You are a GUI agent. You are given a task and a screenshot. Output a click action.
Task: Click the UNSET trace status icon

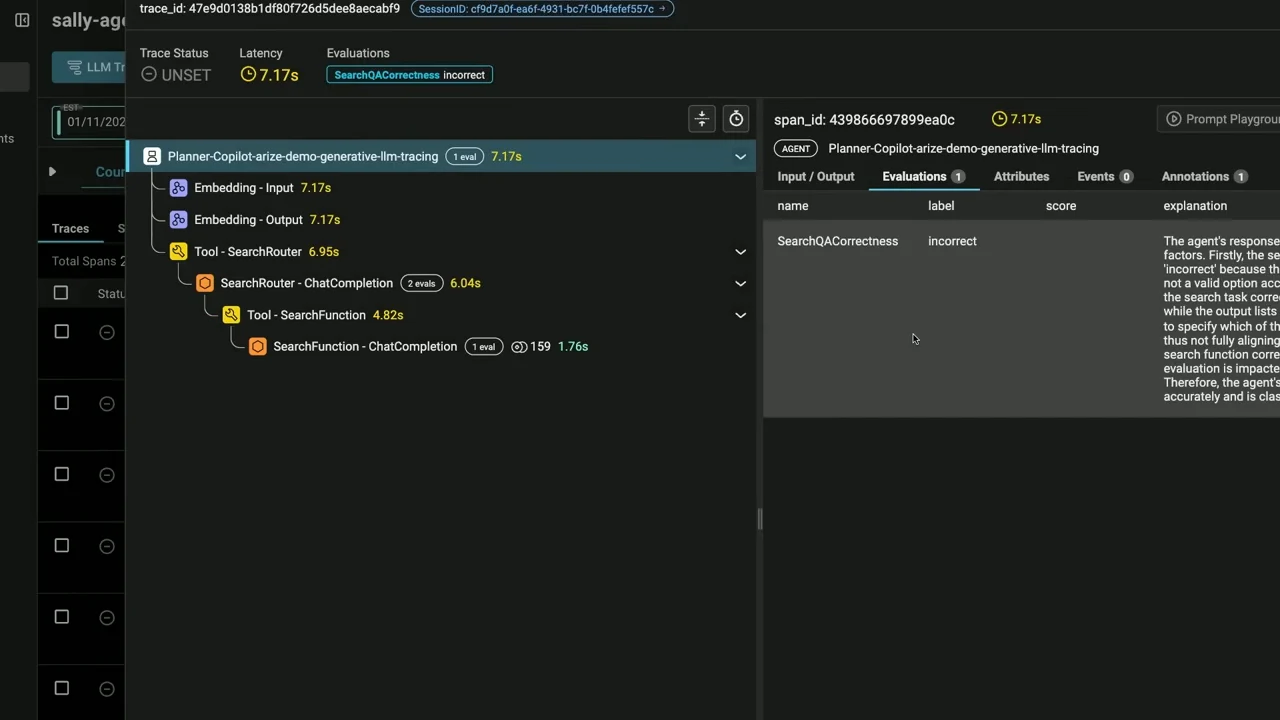point(149,75)
